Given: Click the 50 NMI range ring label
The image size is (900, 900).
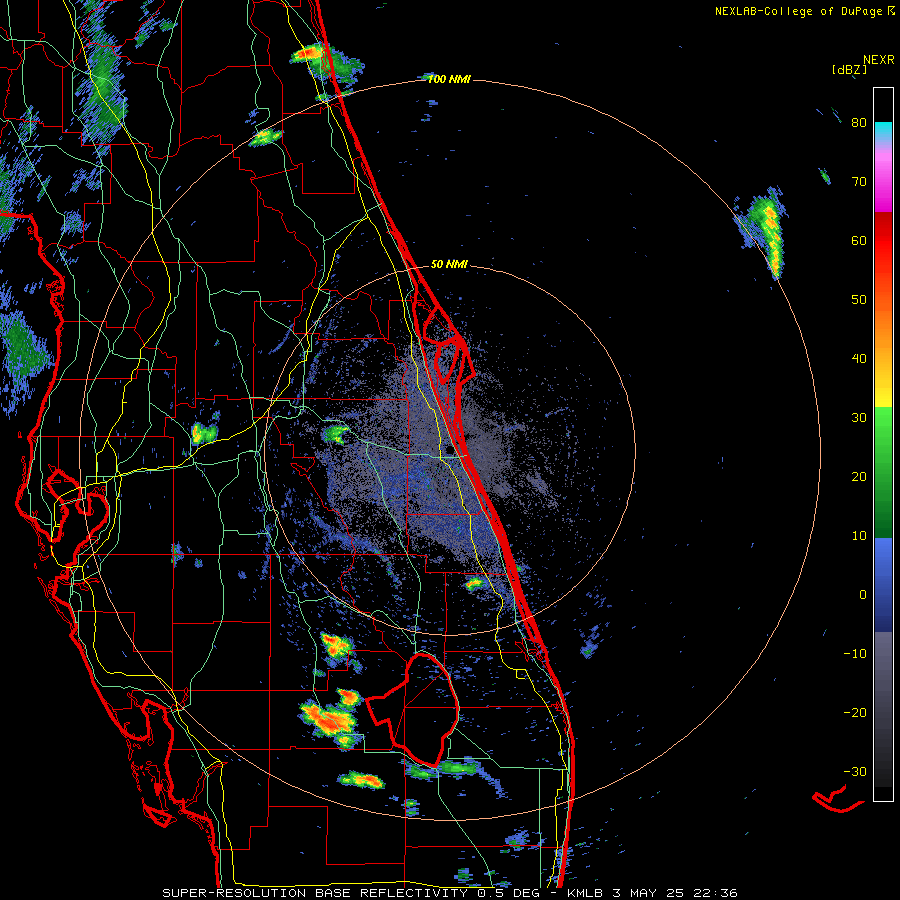Looking at the screenshot, I should click(x=449, y=265).
